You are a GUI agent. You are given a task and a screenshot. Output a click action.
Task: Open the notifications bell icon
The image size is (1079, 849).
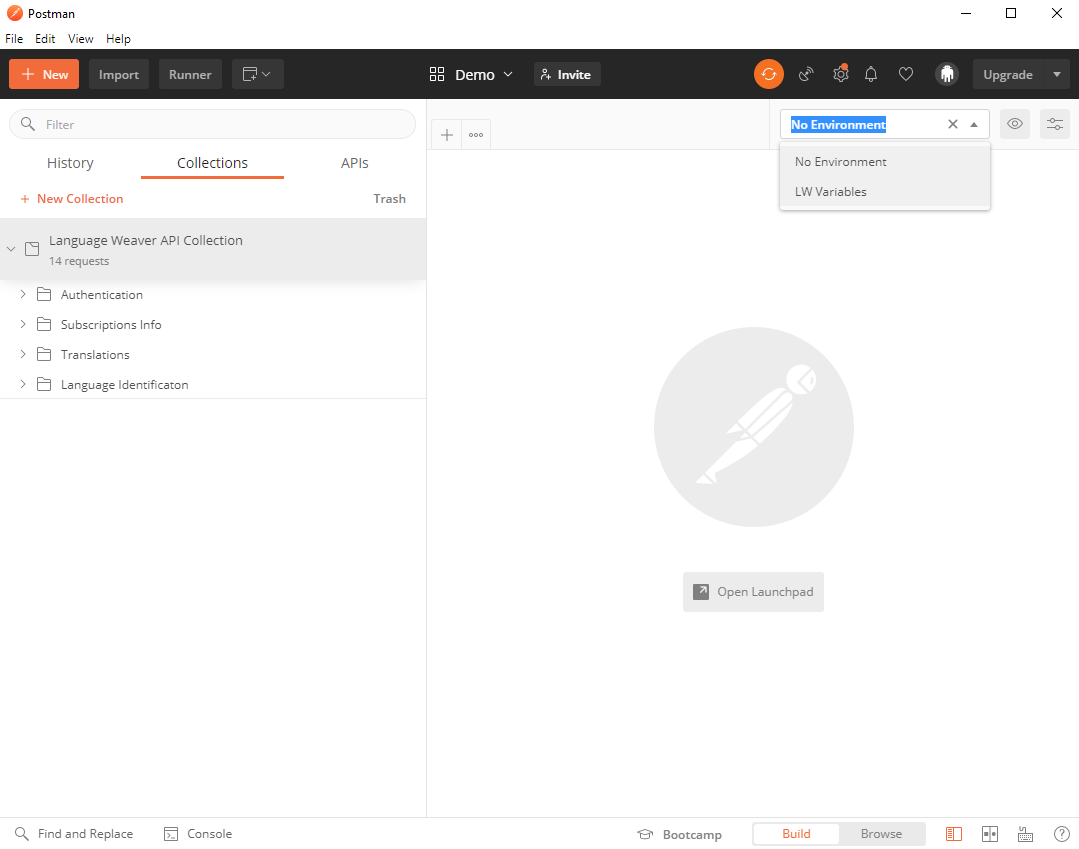pos(870,74)
